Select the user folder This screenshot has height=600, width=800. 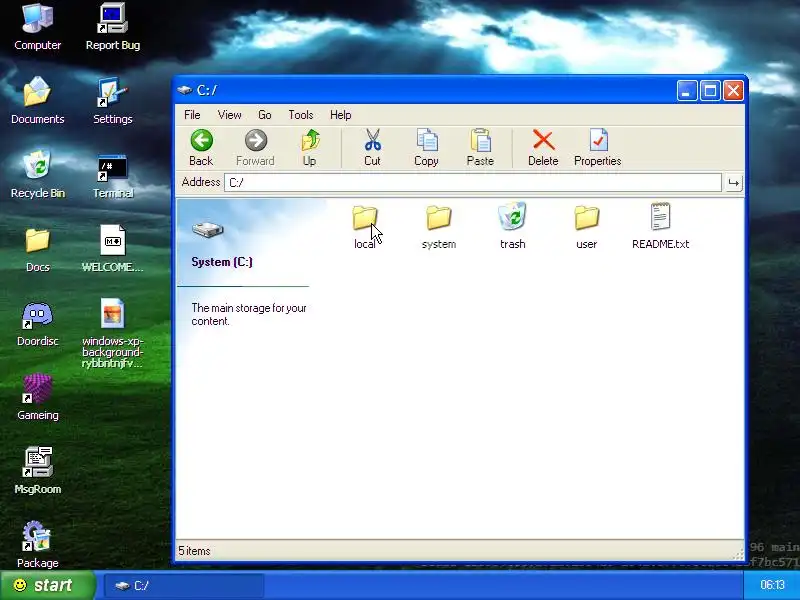pos(587,227)
